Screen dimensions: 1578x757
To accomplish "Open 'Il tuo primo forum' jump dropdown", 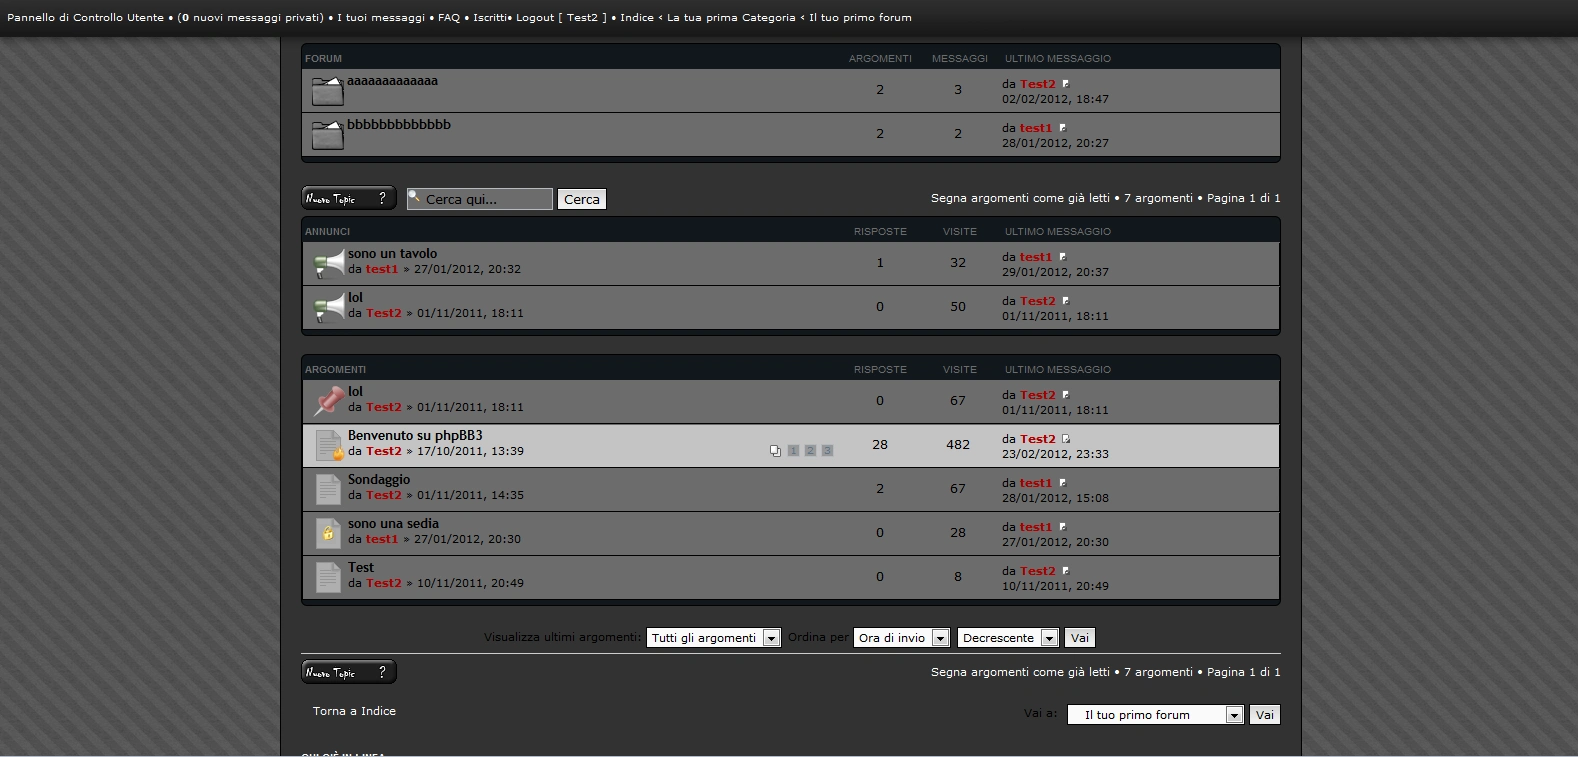I will pyautogui.click(x=1156, y=715).
